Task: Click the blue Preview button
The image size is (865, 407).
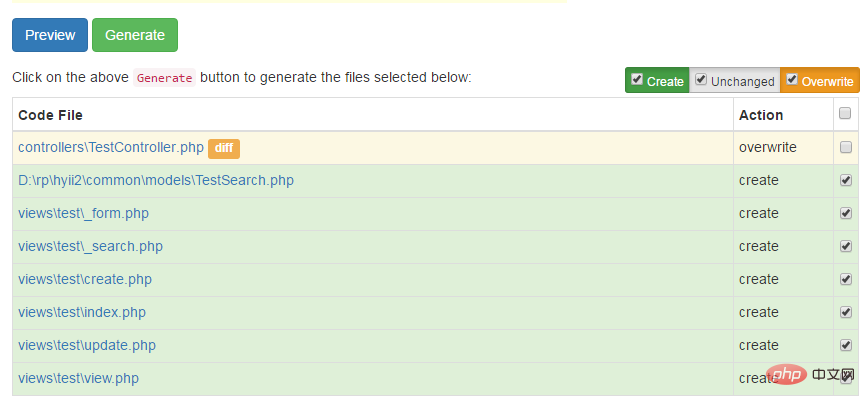Action: [50, 35]
